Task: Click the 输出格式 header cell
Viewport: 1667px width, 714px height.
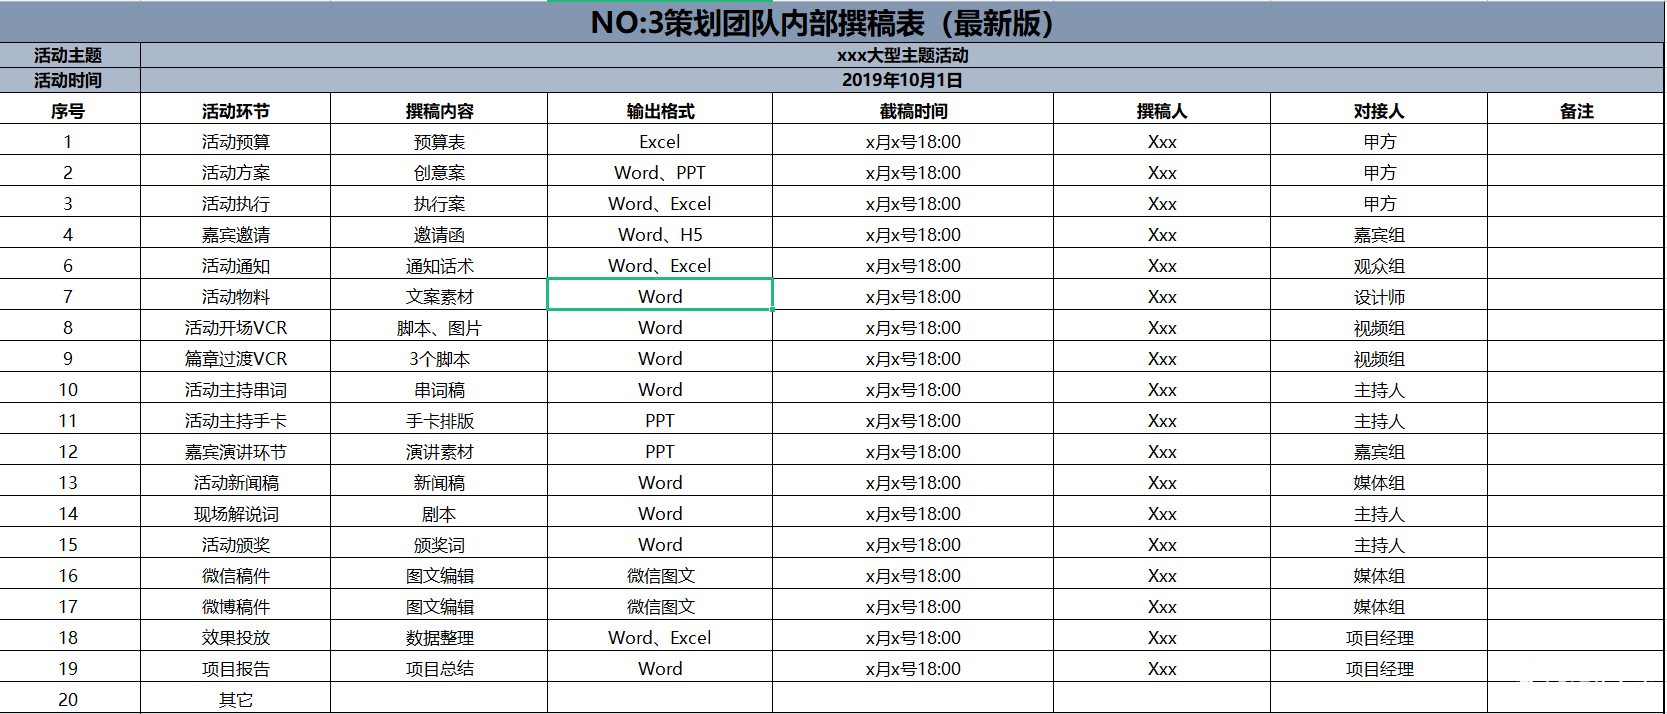Action: point(660,111)
